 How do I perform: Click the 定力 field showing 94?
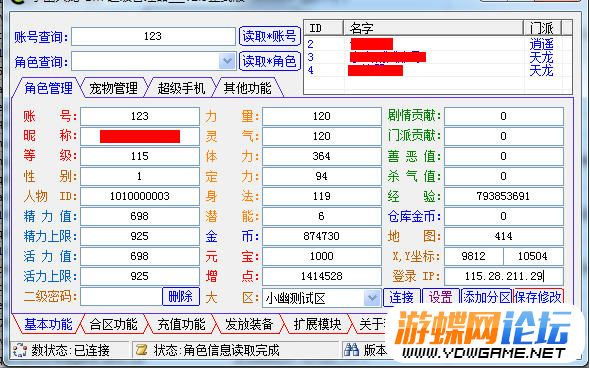(x=322, y=176)
